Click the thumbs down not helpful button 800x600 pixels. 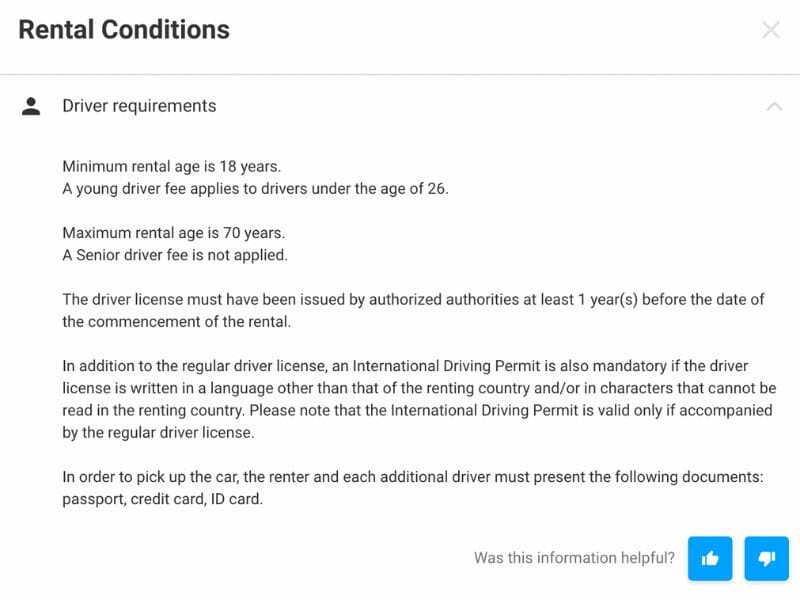[x=767, y=558]
